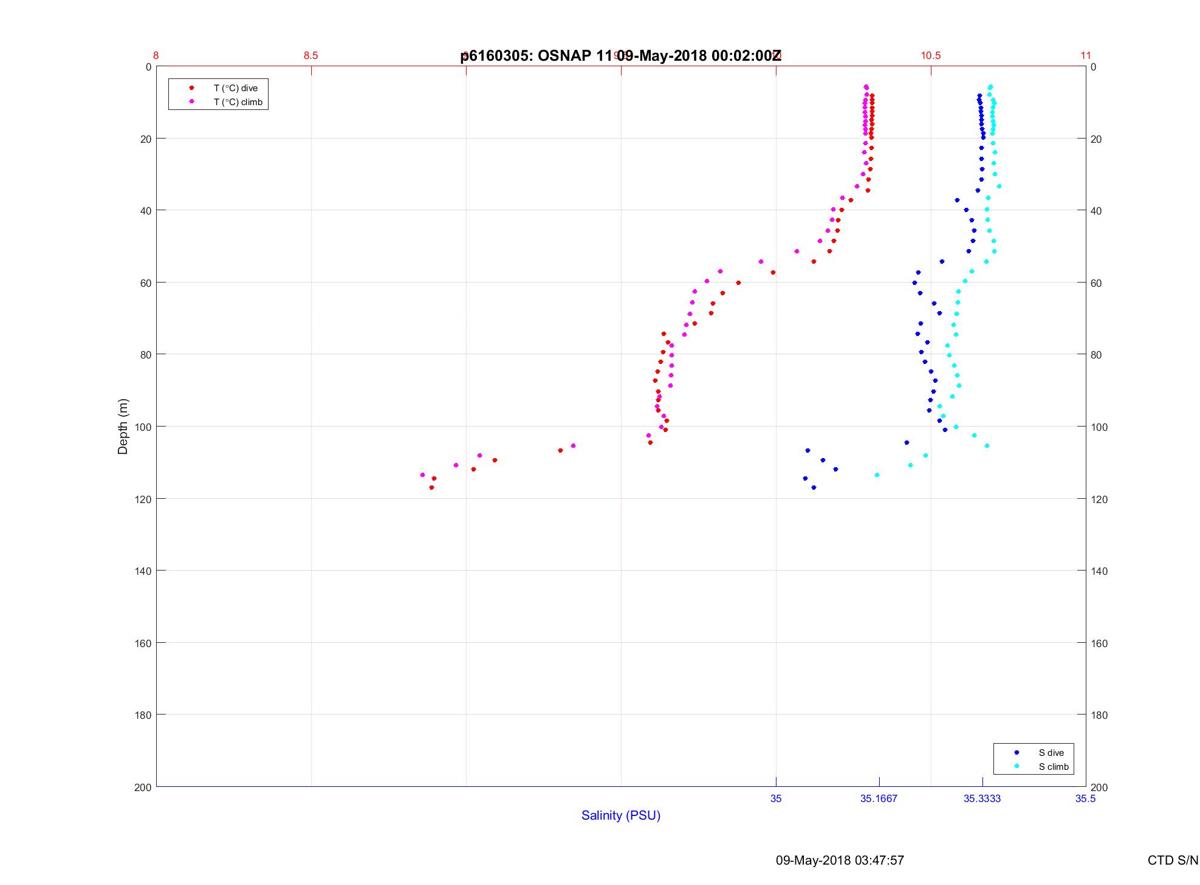This screenshot has height=885, width=1200.
Task: Click left depth axis tick "40"
Action: (x=145, y=211)
